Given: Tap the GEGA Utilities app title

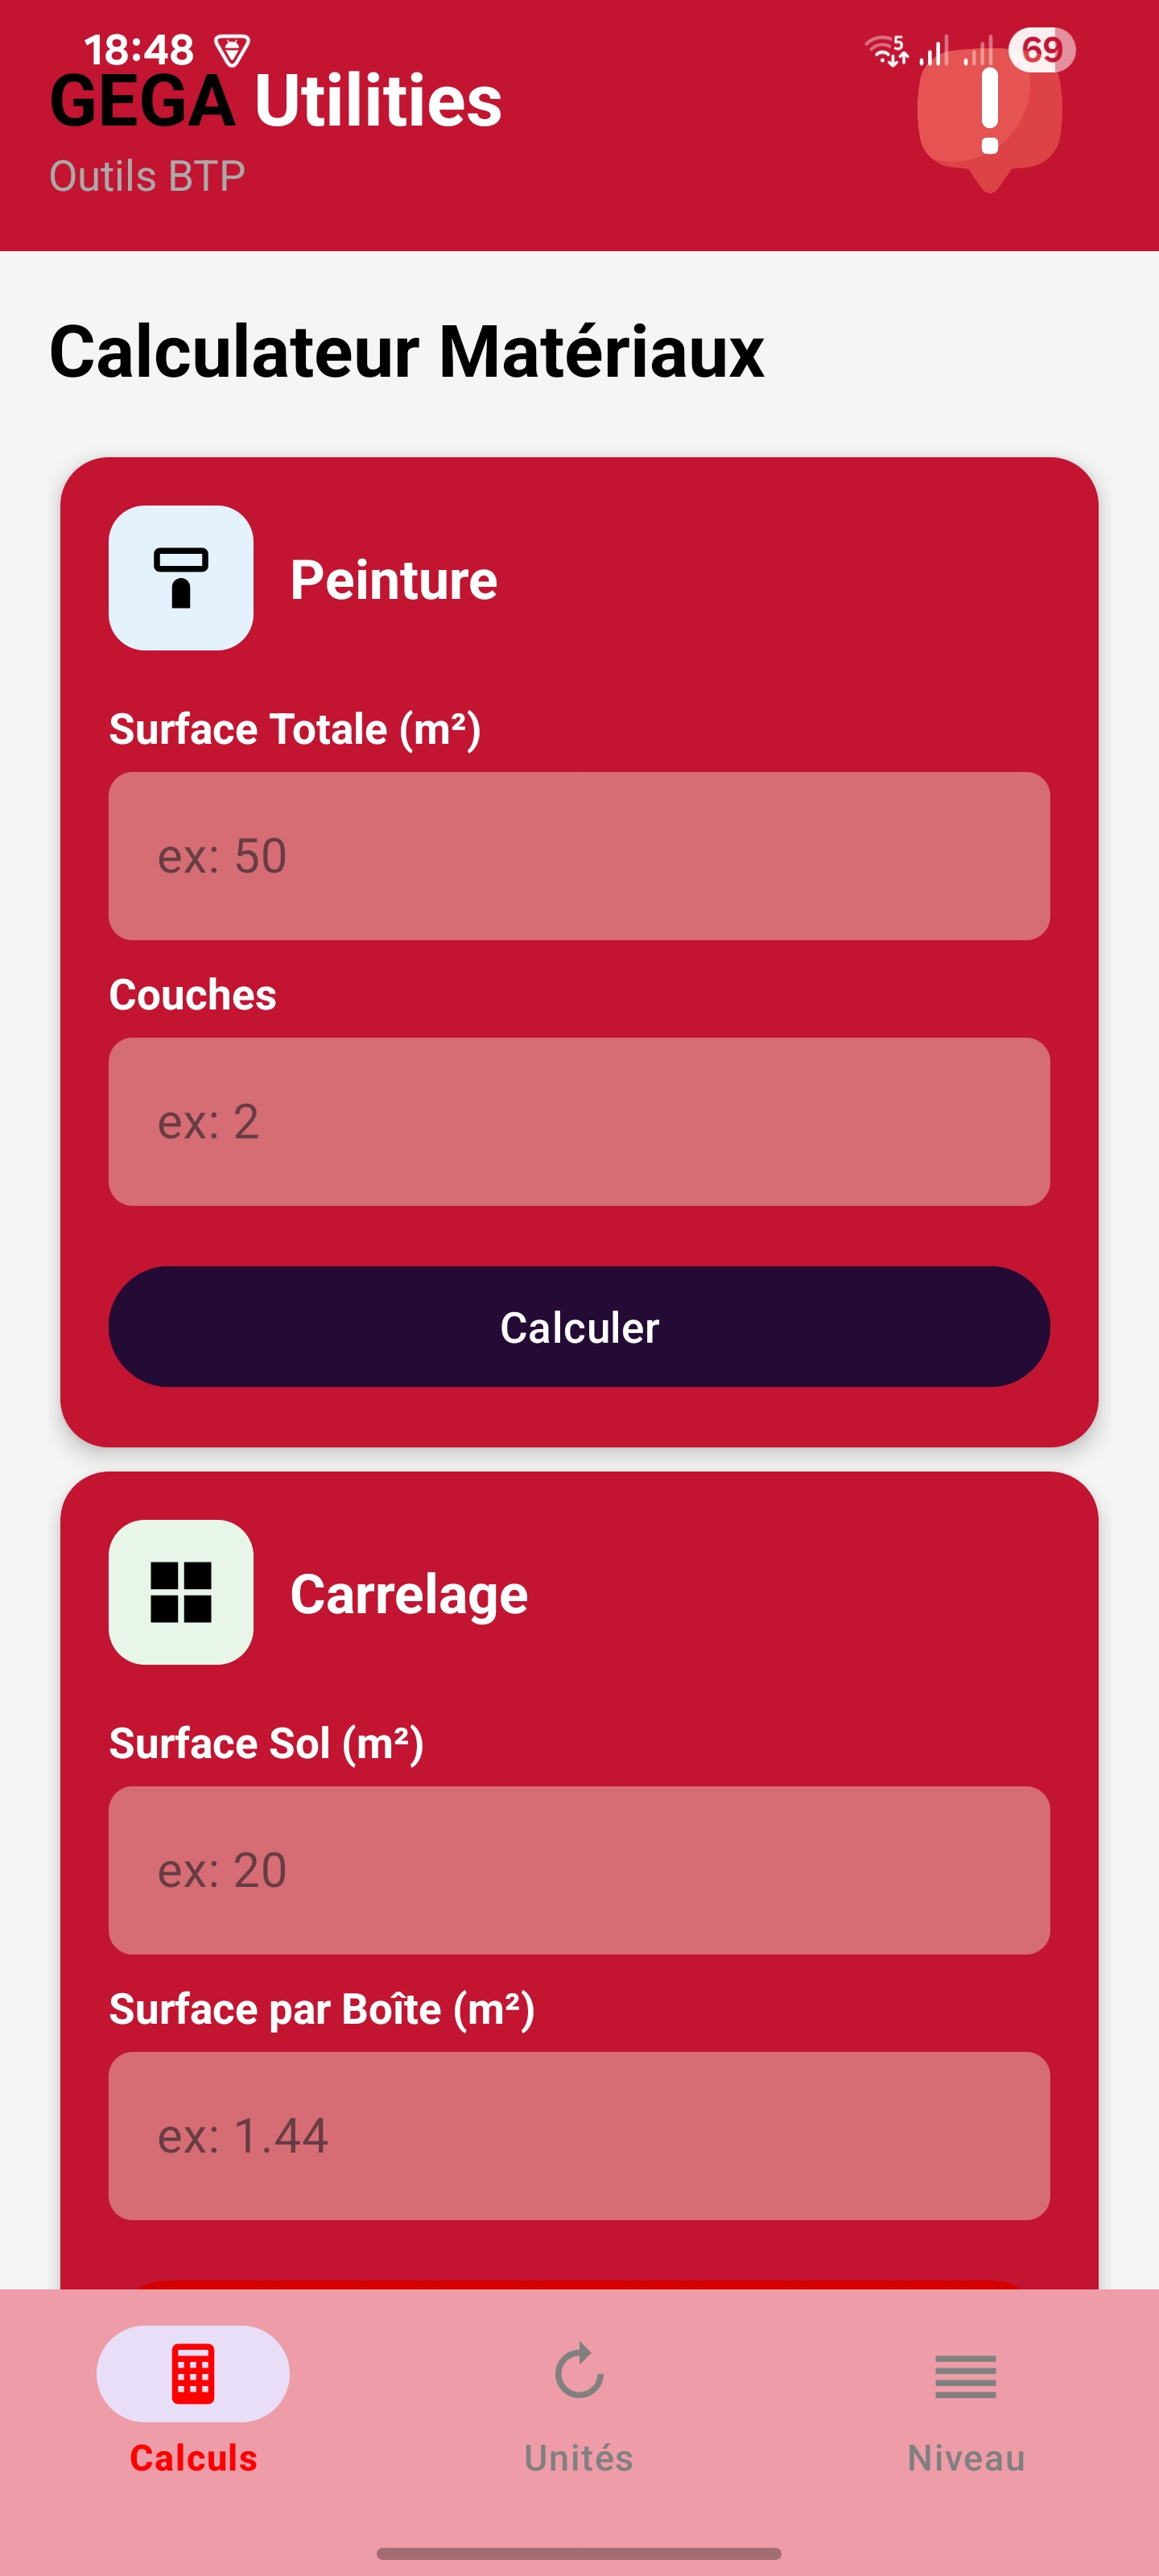Looking at the screenshot, I should pos(276,100).
